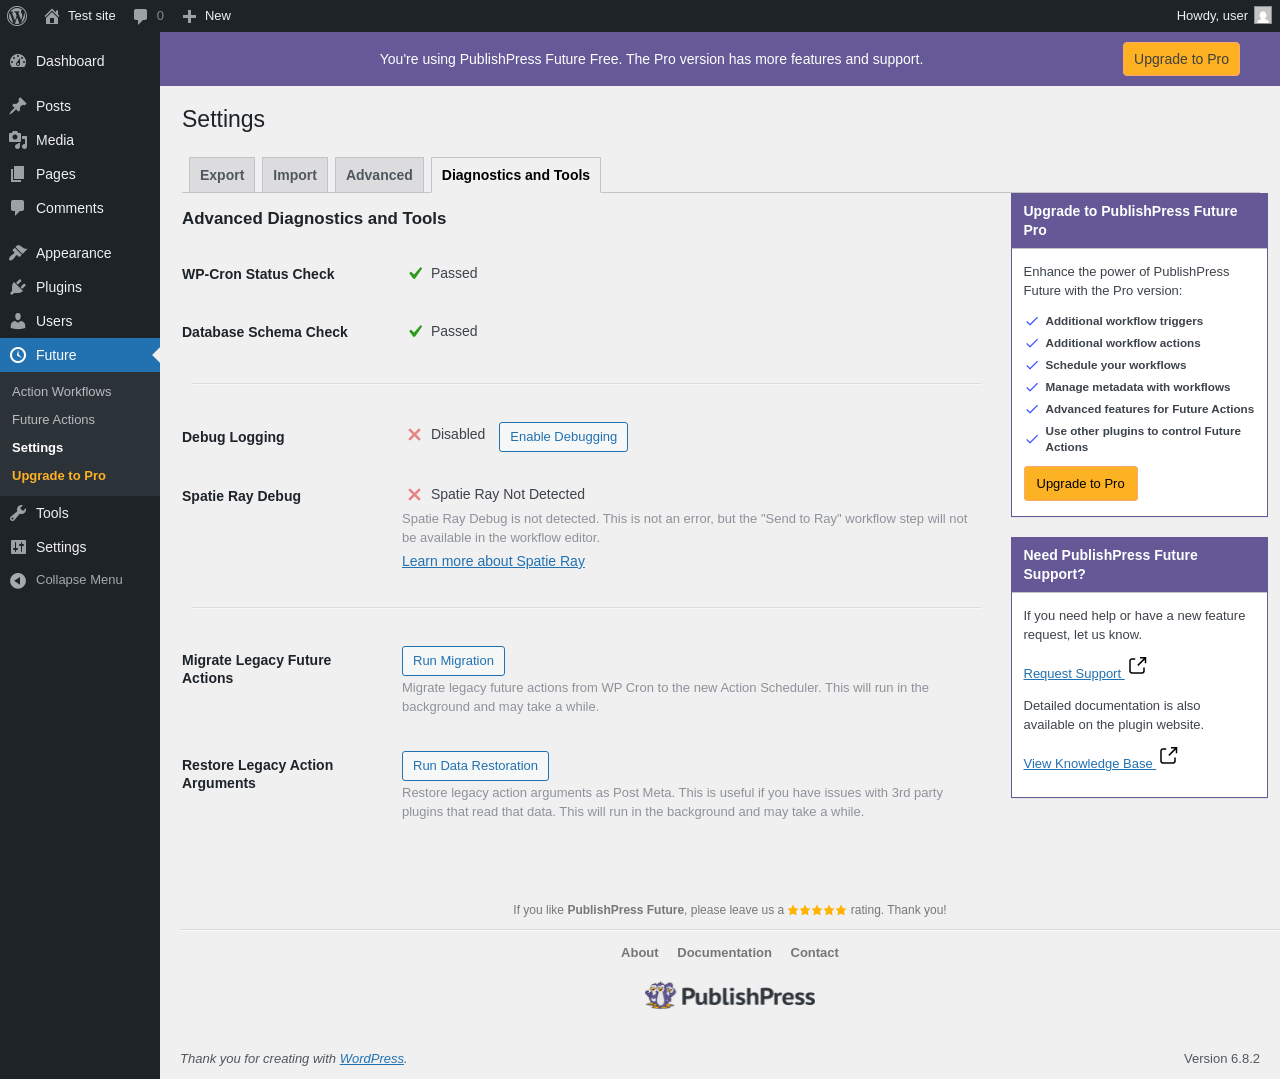This screenshot has width=1280, height=1079.
Task: Click the "Manage metadata with workflows" feature text
Action: [1138, 387]
